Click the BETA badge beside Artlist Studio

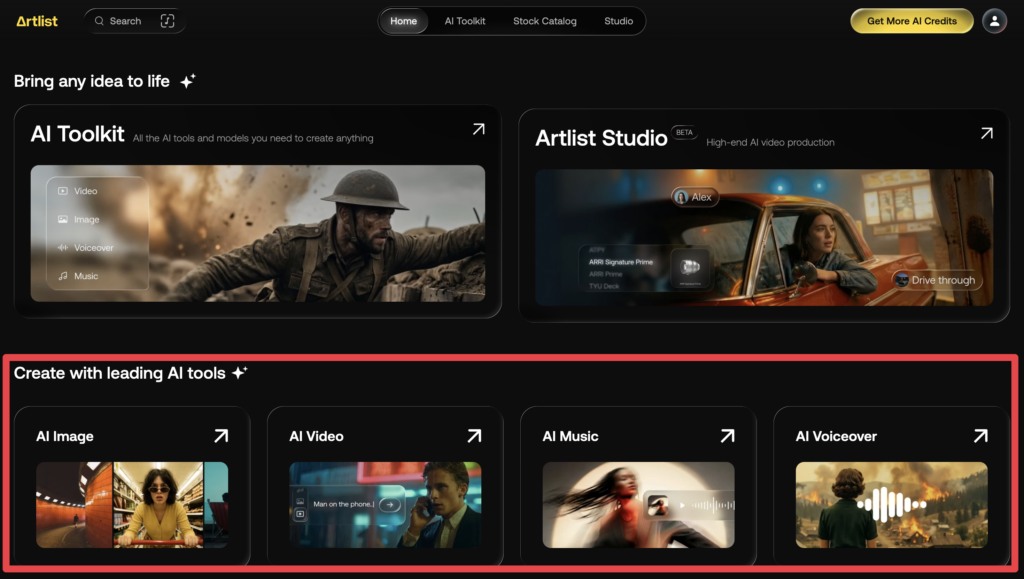[x=684, y=133]
